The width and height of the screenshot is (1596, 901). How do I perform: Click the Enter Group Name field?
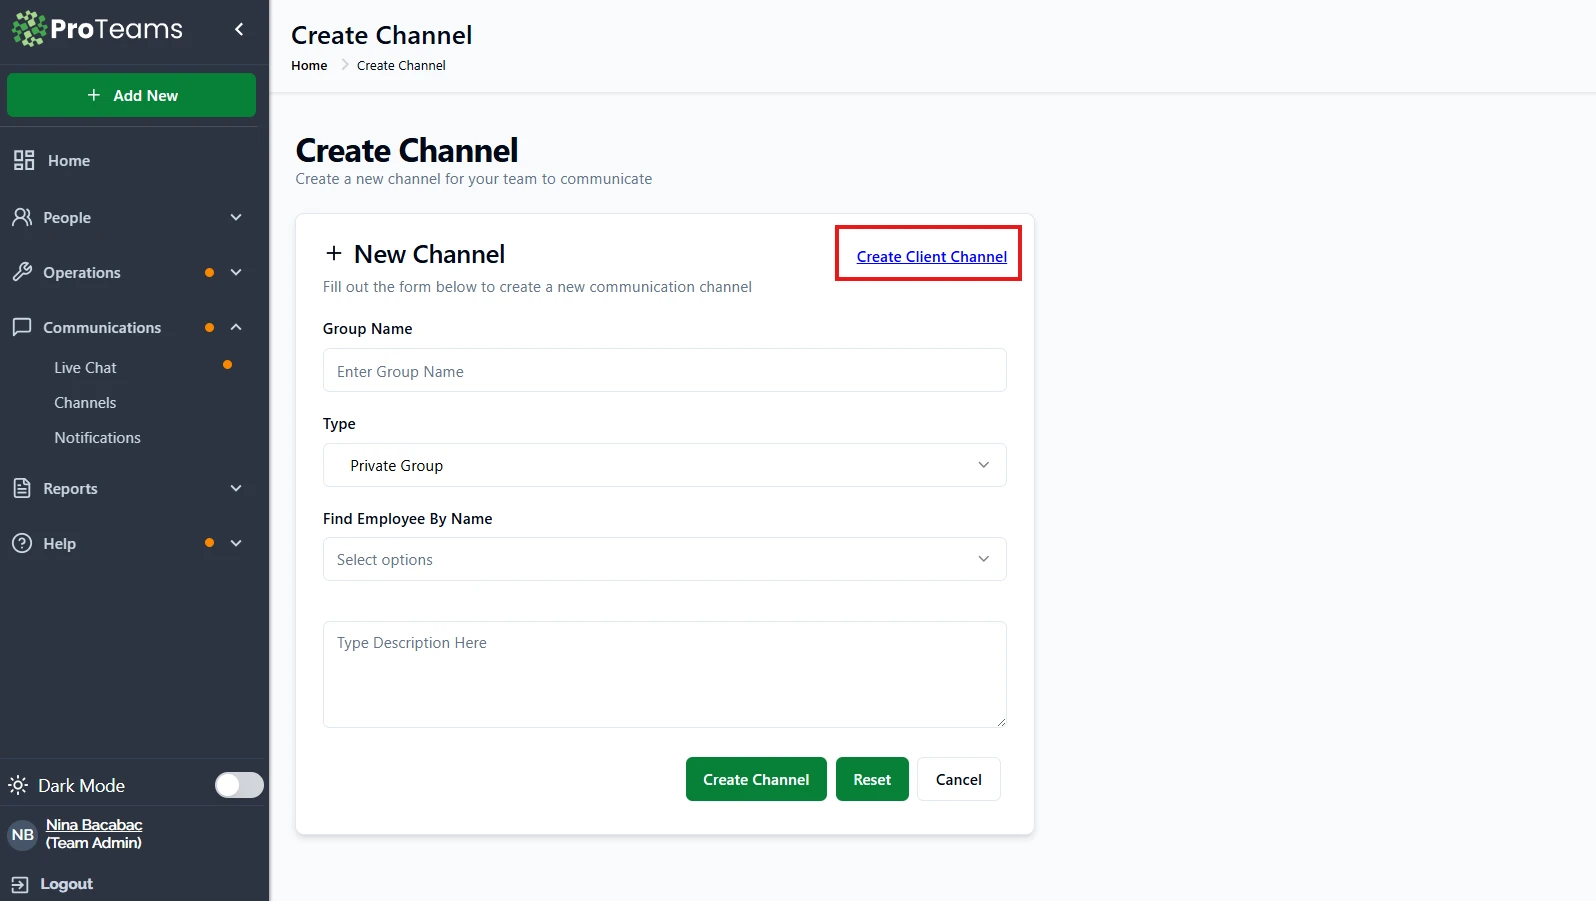pos(664,371)
